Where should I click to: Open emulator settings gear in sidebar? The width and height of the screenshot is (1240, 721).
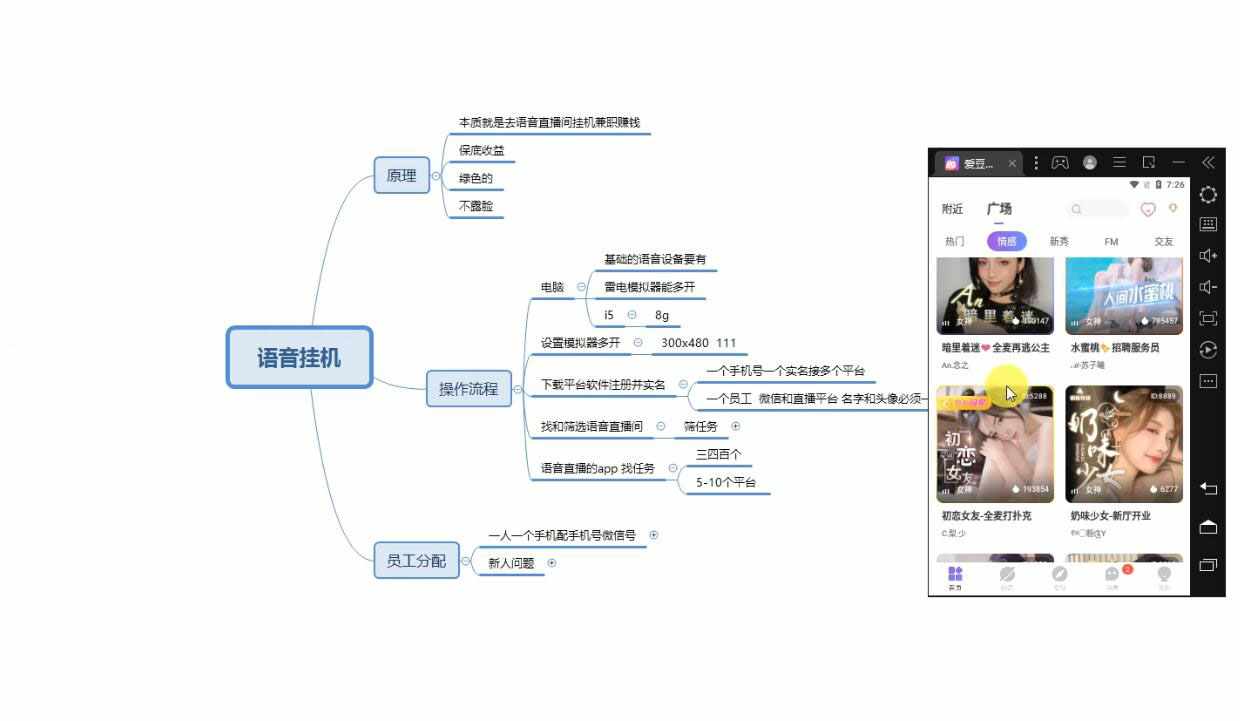(x=1208, y=194)
